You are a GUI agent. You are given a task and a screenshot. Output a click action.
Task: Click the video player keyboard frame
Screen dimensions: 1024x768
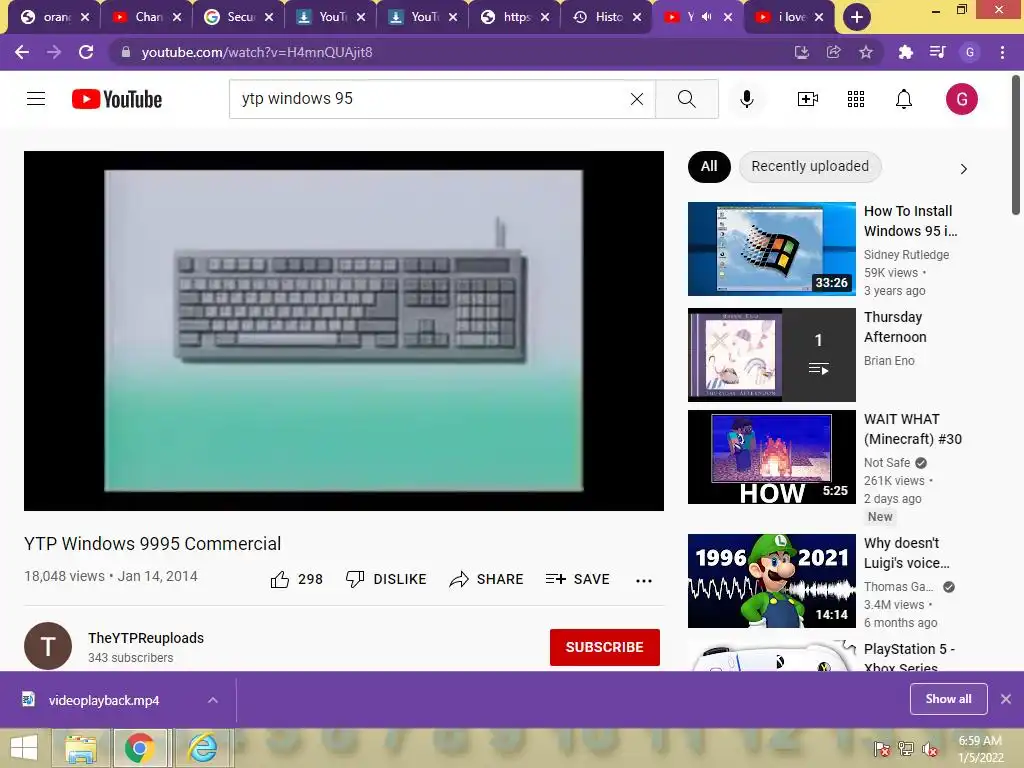point(344,330)
